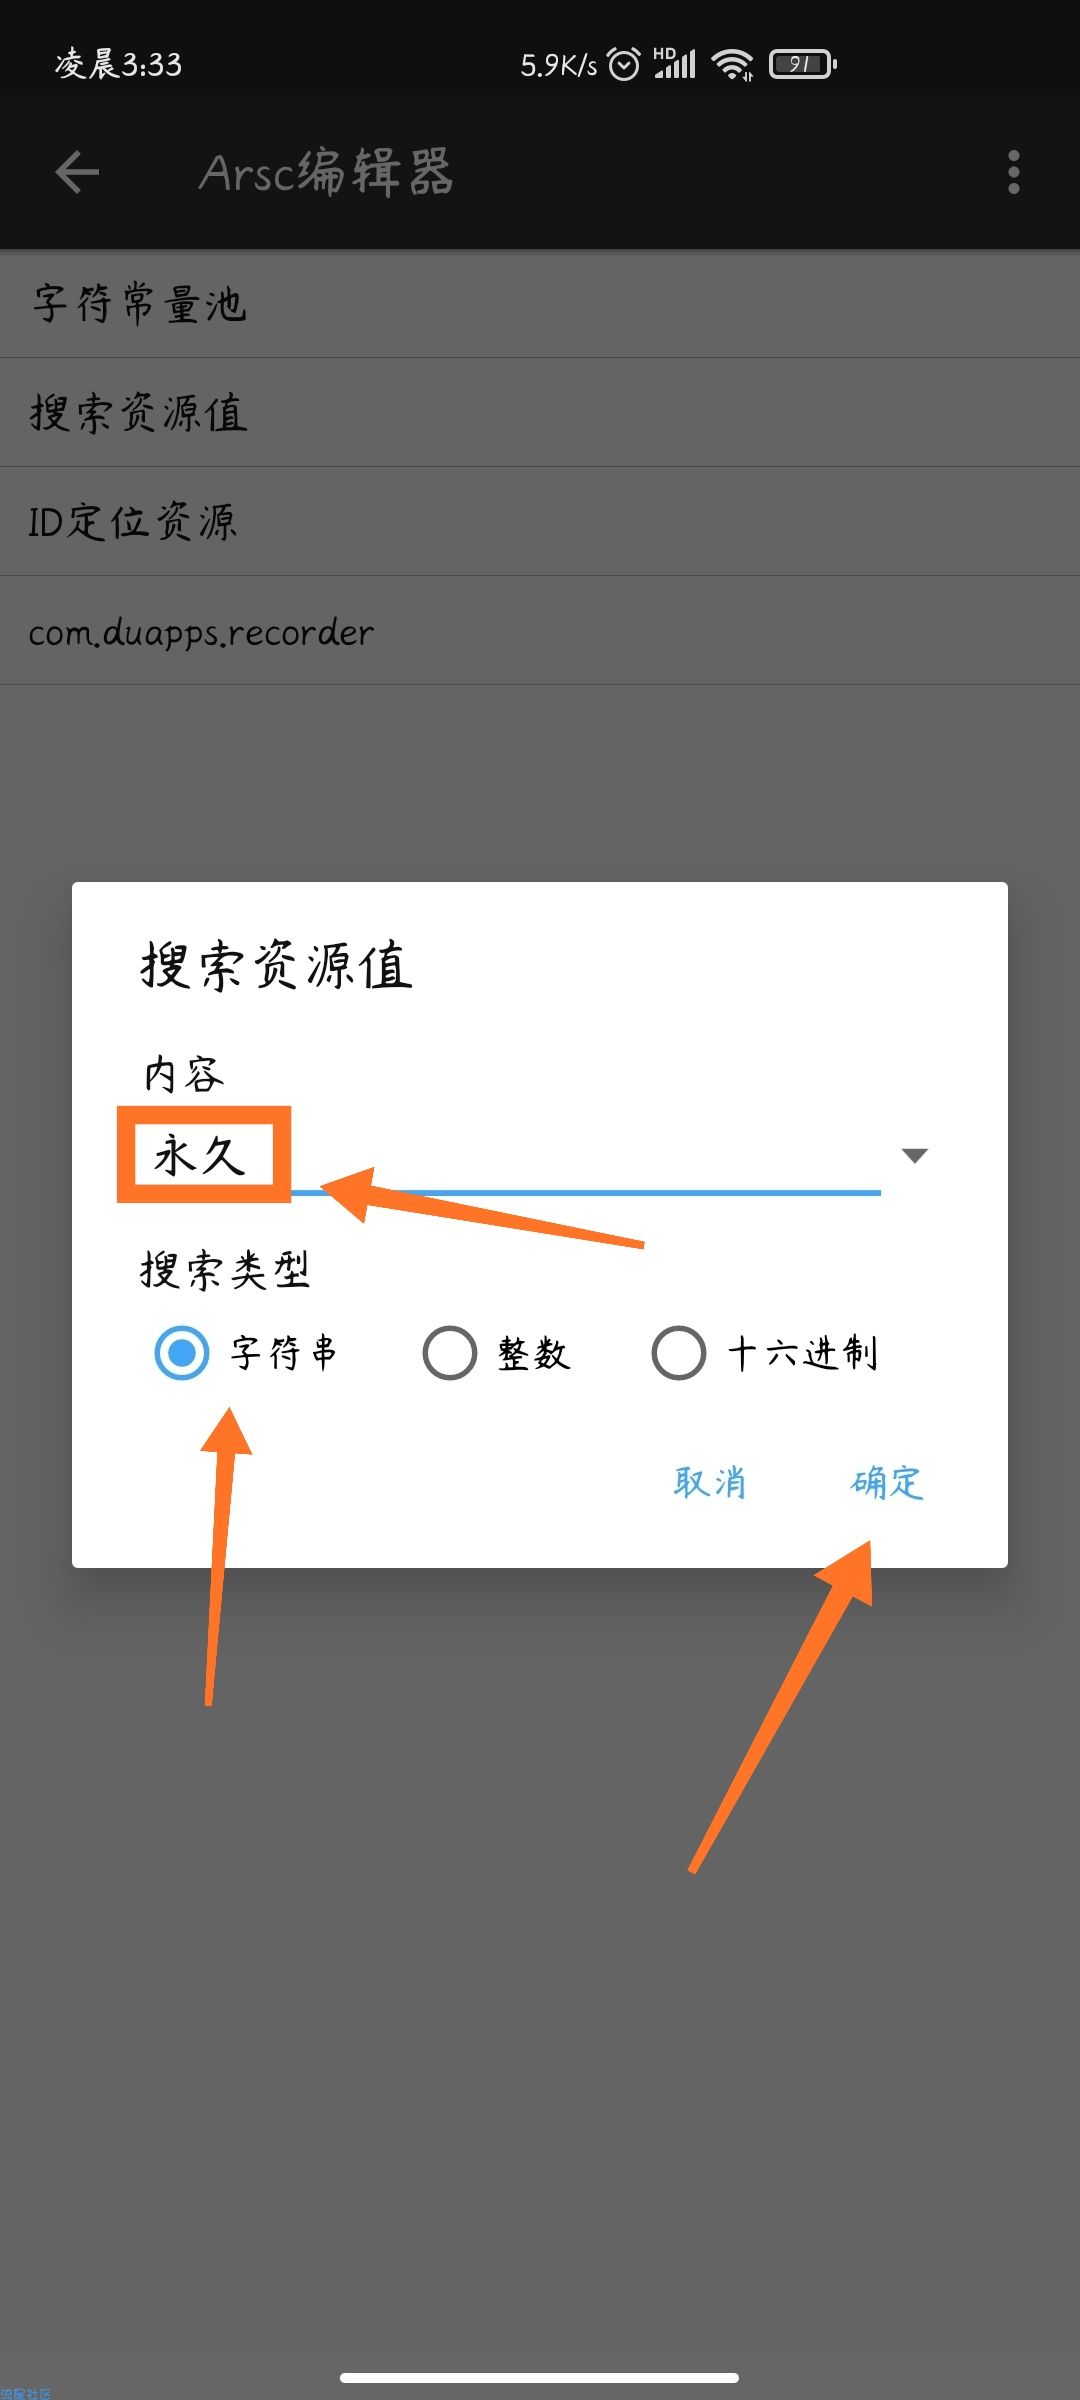Expand the 内容 history dropdown arrow

pyautogui.click(x=914, y=1156)
